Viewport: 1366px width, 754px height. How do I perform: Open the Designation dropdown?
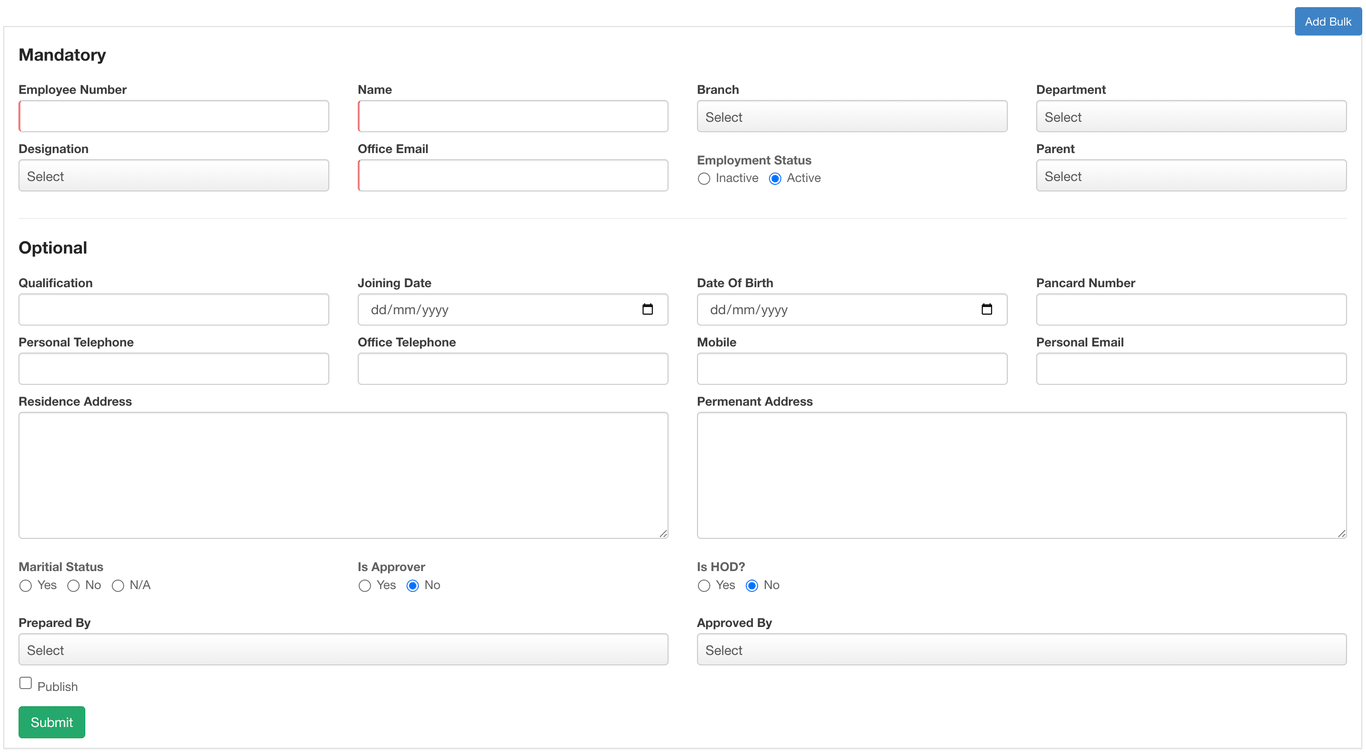[x=173, y=175]
